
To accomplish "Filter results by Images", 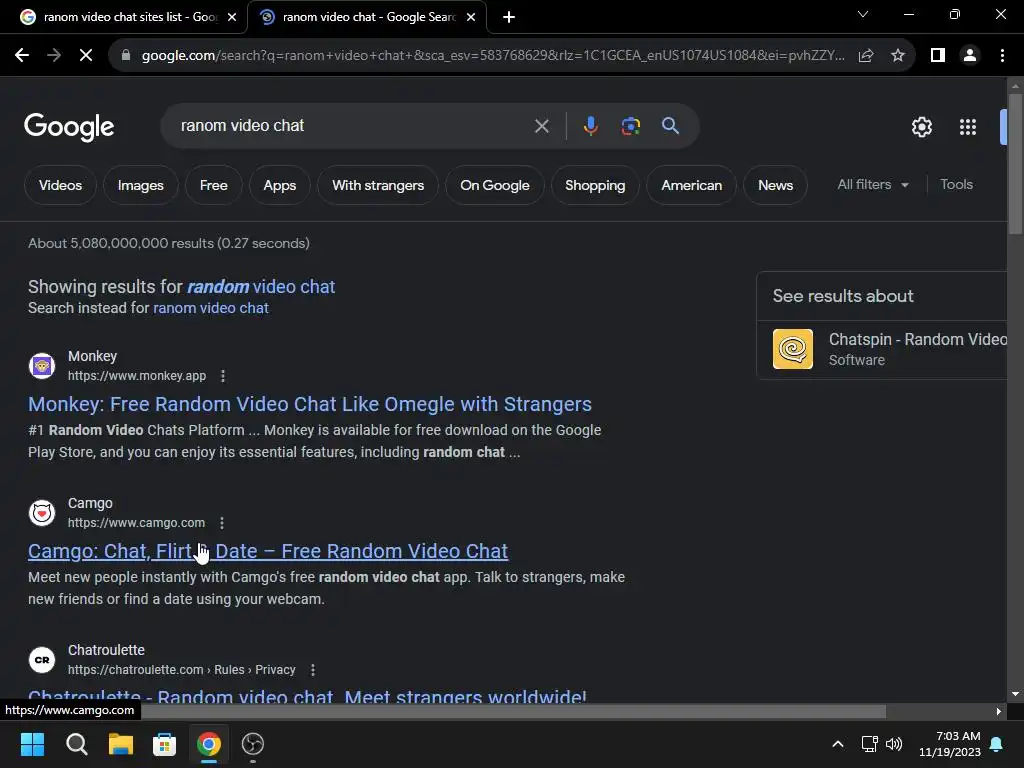I will click(x=140, y=185).
